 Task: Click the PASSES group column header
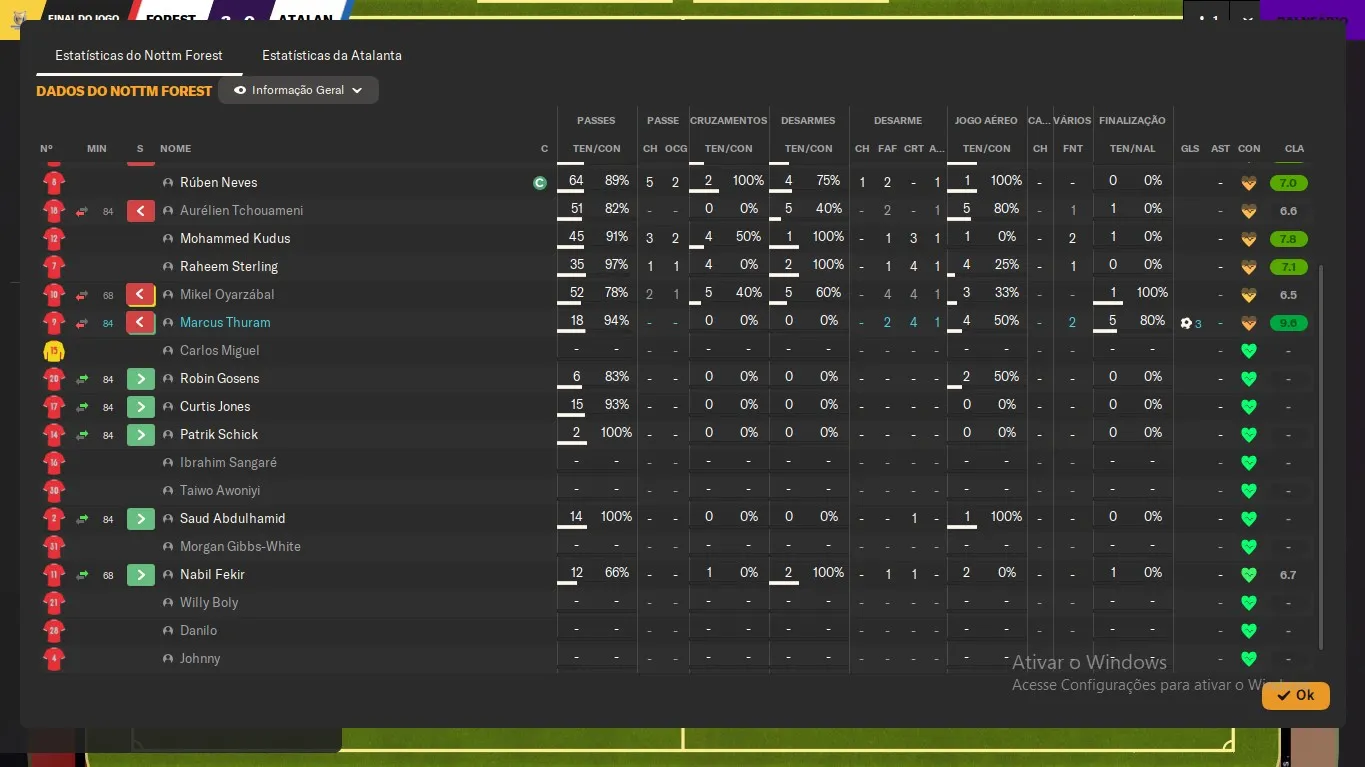pyautogui.click(x=596, y=121)
